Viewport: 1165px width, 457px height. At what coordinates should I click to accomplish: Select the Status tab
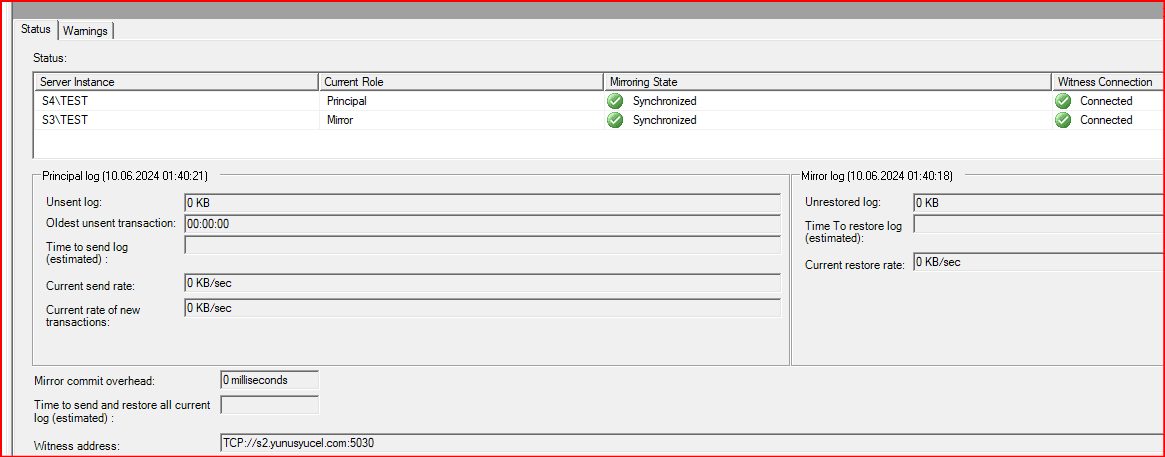click(36, 30)
